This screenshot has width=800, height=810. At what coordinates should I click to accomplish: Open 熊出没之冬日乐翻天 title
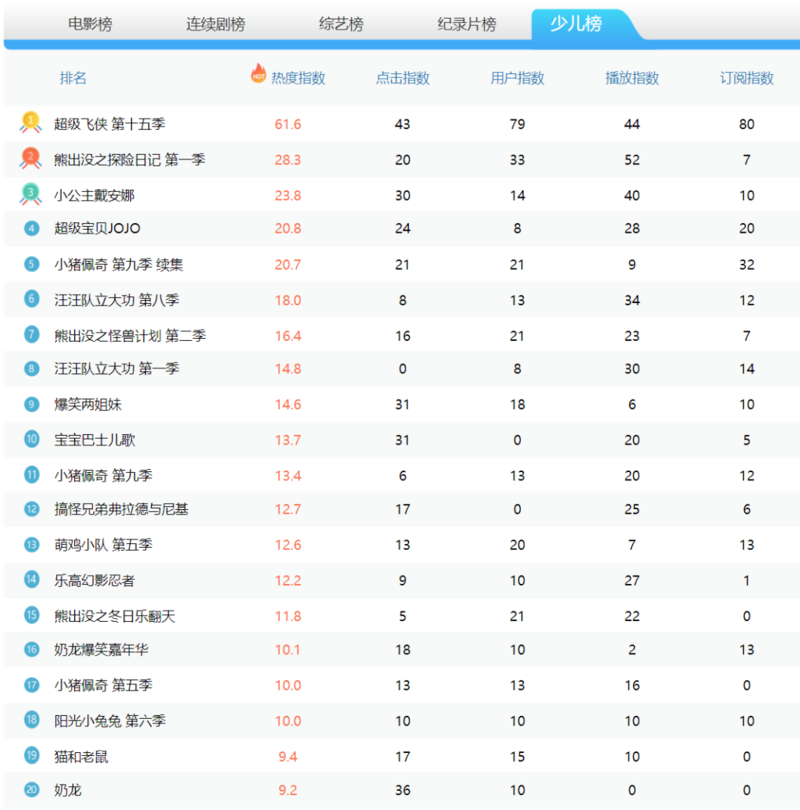(114, 616)
